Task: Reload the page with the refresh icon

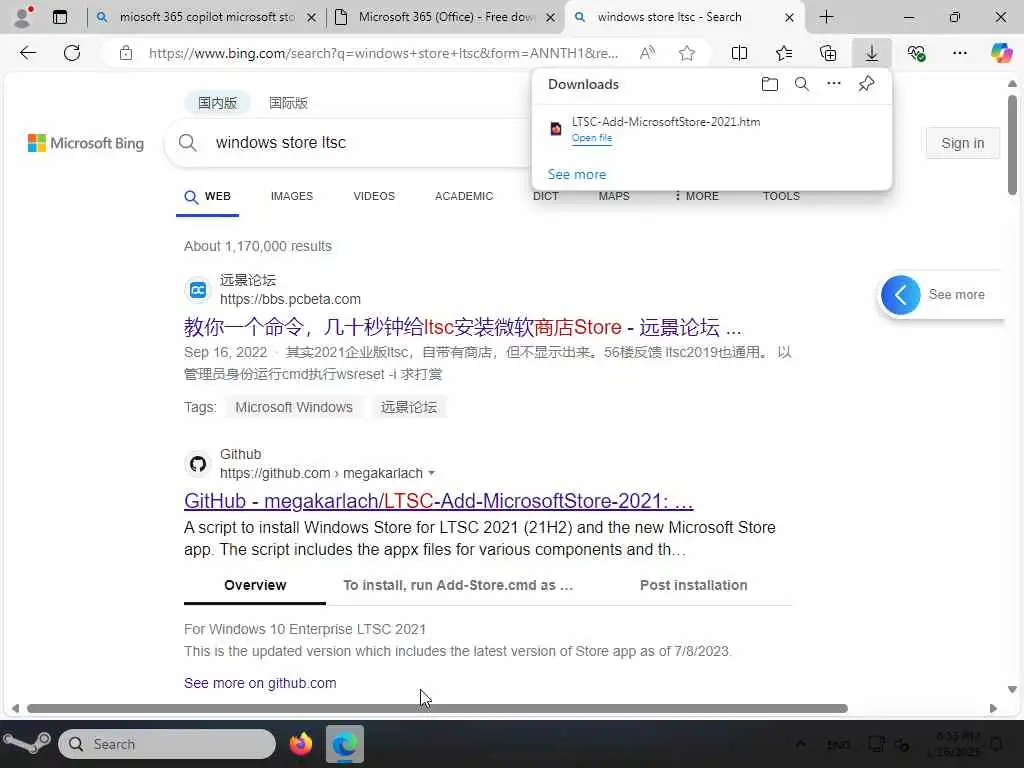Action: pyautogui.click(x=72, y=53)
